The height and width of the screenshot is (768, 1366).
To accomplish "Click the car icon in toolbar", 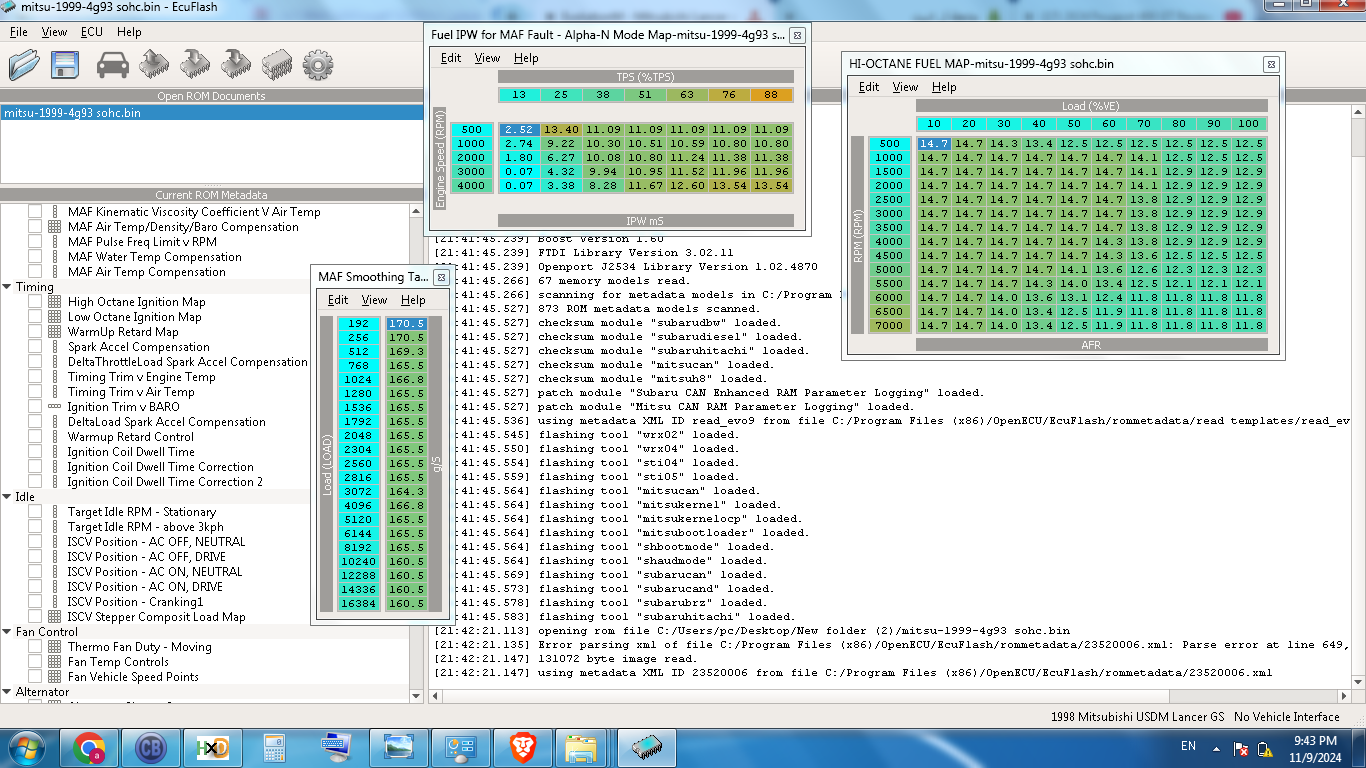I will point(112,65).
